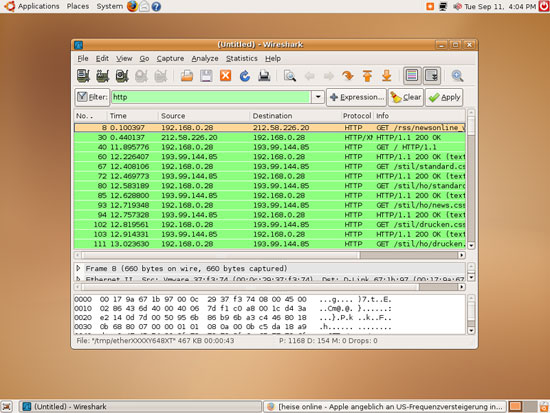Screen dimensions: 550x413
Task: Open the Statistics menu
Action: [x=242, y=59]
